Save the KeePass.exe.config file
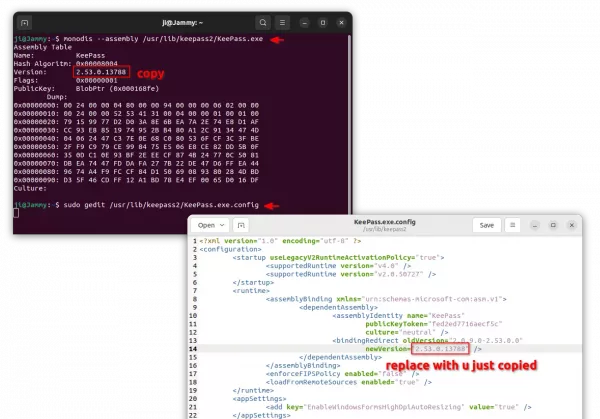The image size is (600, 419). tap(487, 225)
